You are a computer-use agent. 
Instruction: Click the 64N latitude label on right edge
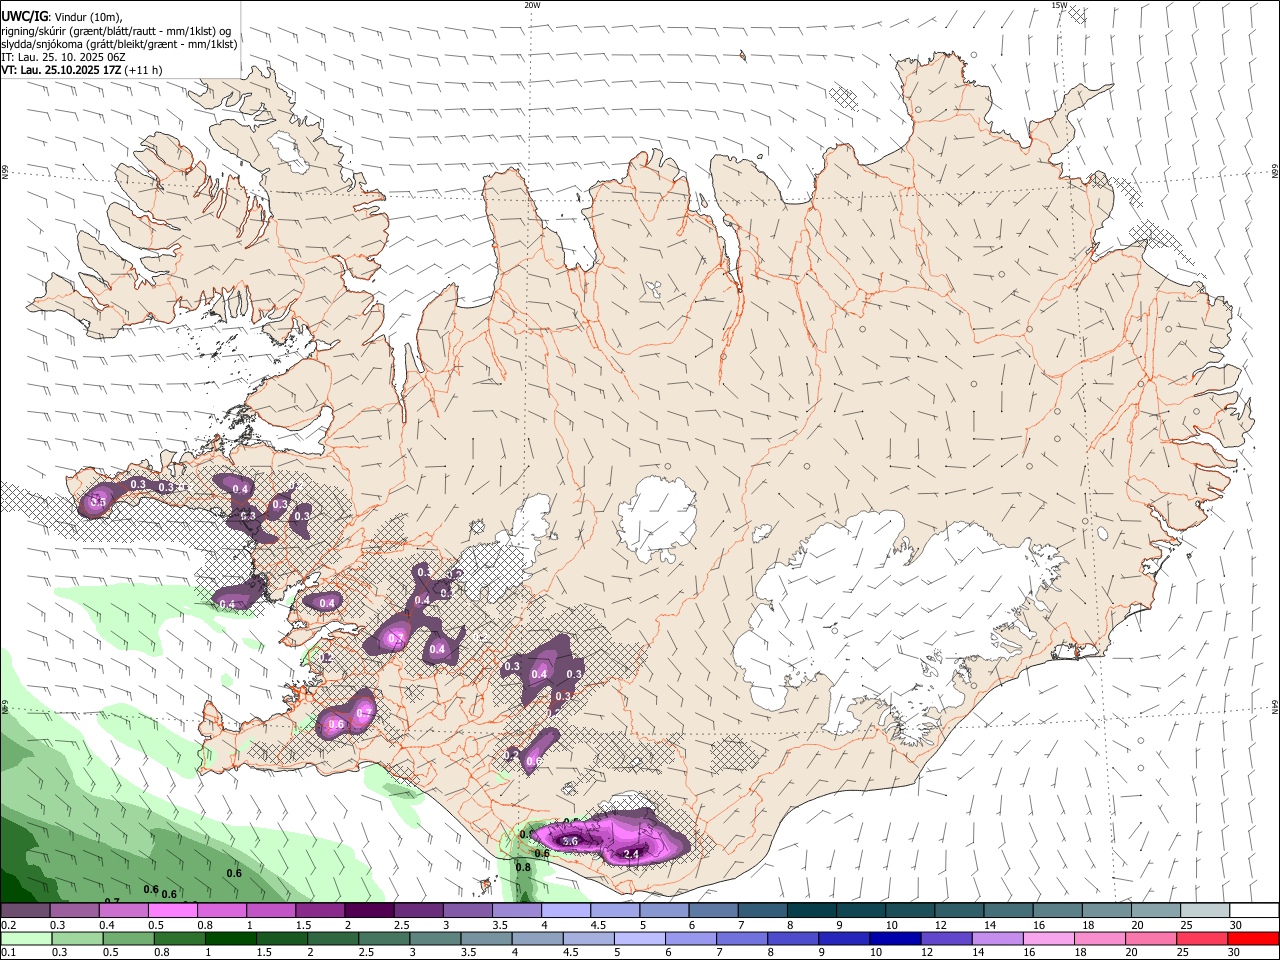(x=1274, y=707)
